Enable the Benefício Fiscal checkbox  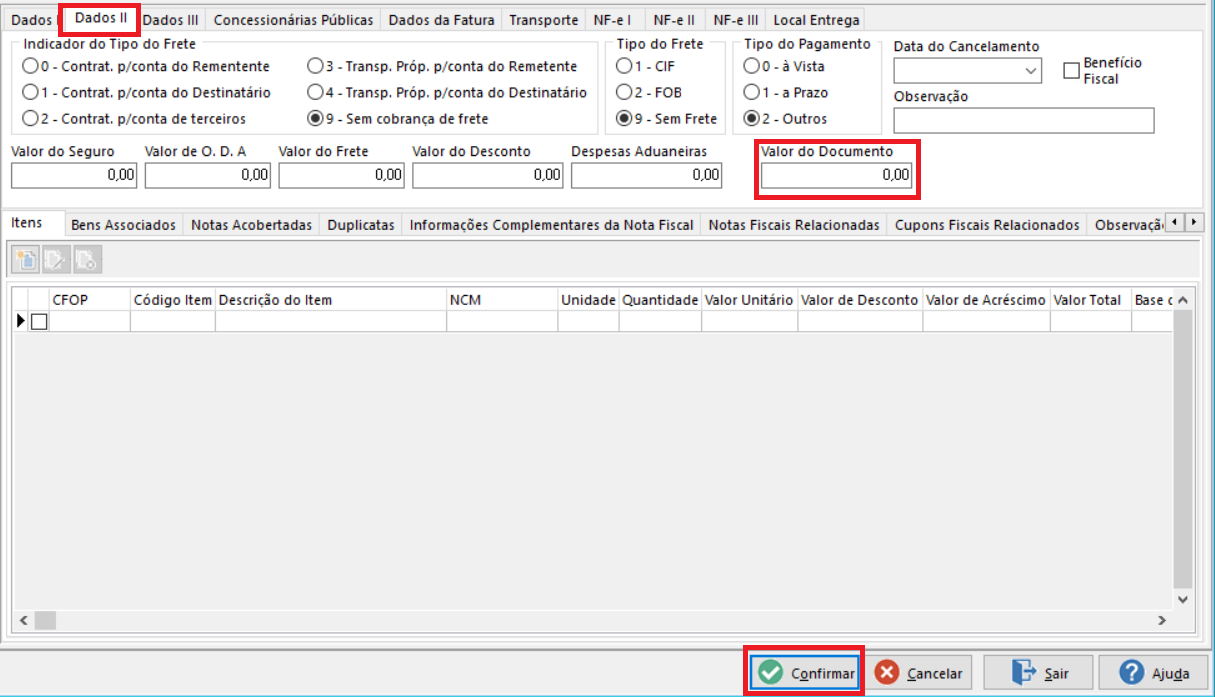[x=1072, y=70]
